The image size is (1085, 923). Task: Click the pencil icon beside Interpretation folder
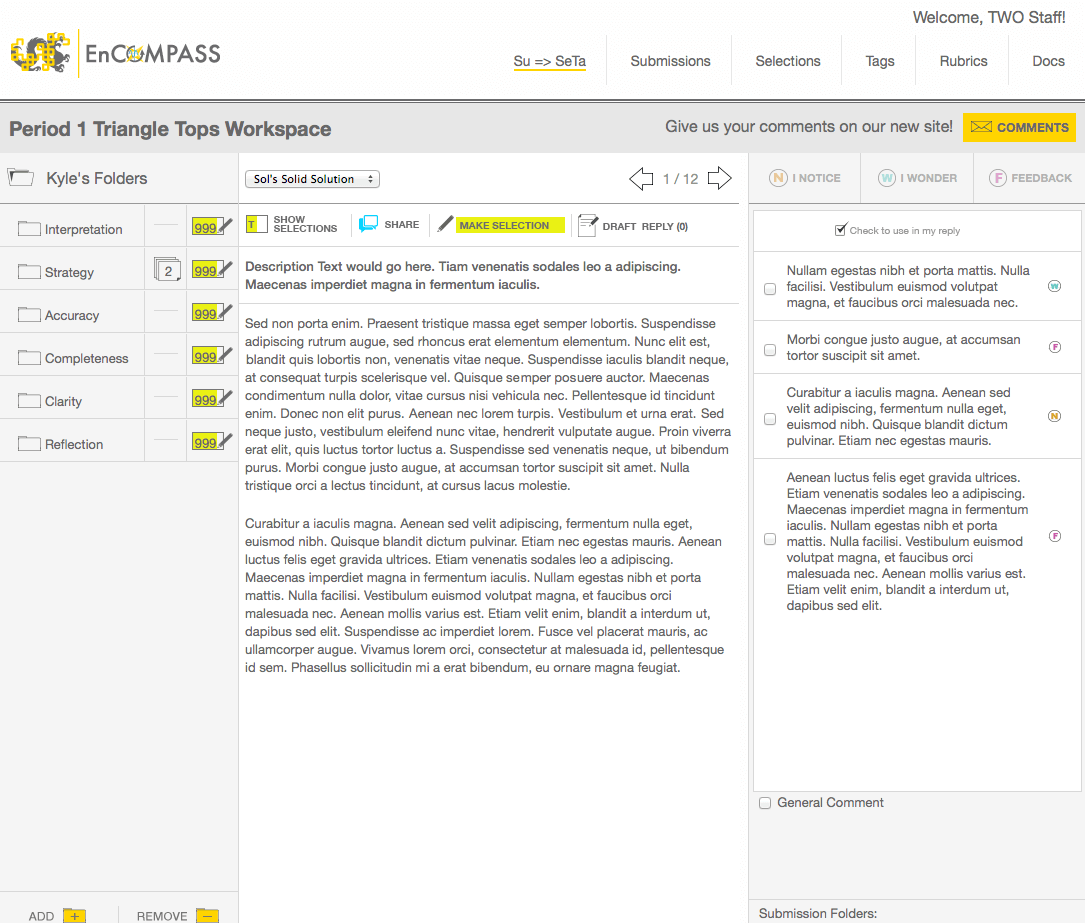point(226,226)
